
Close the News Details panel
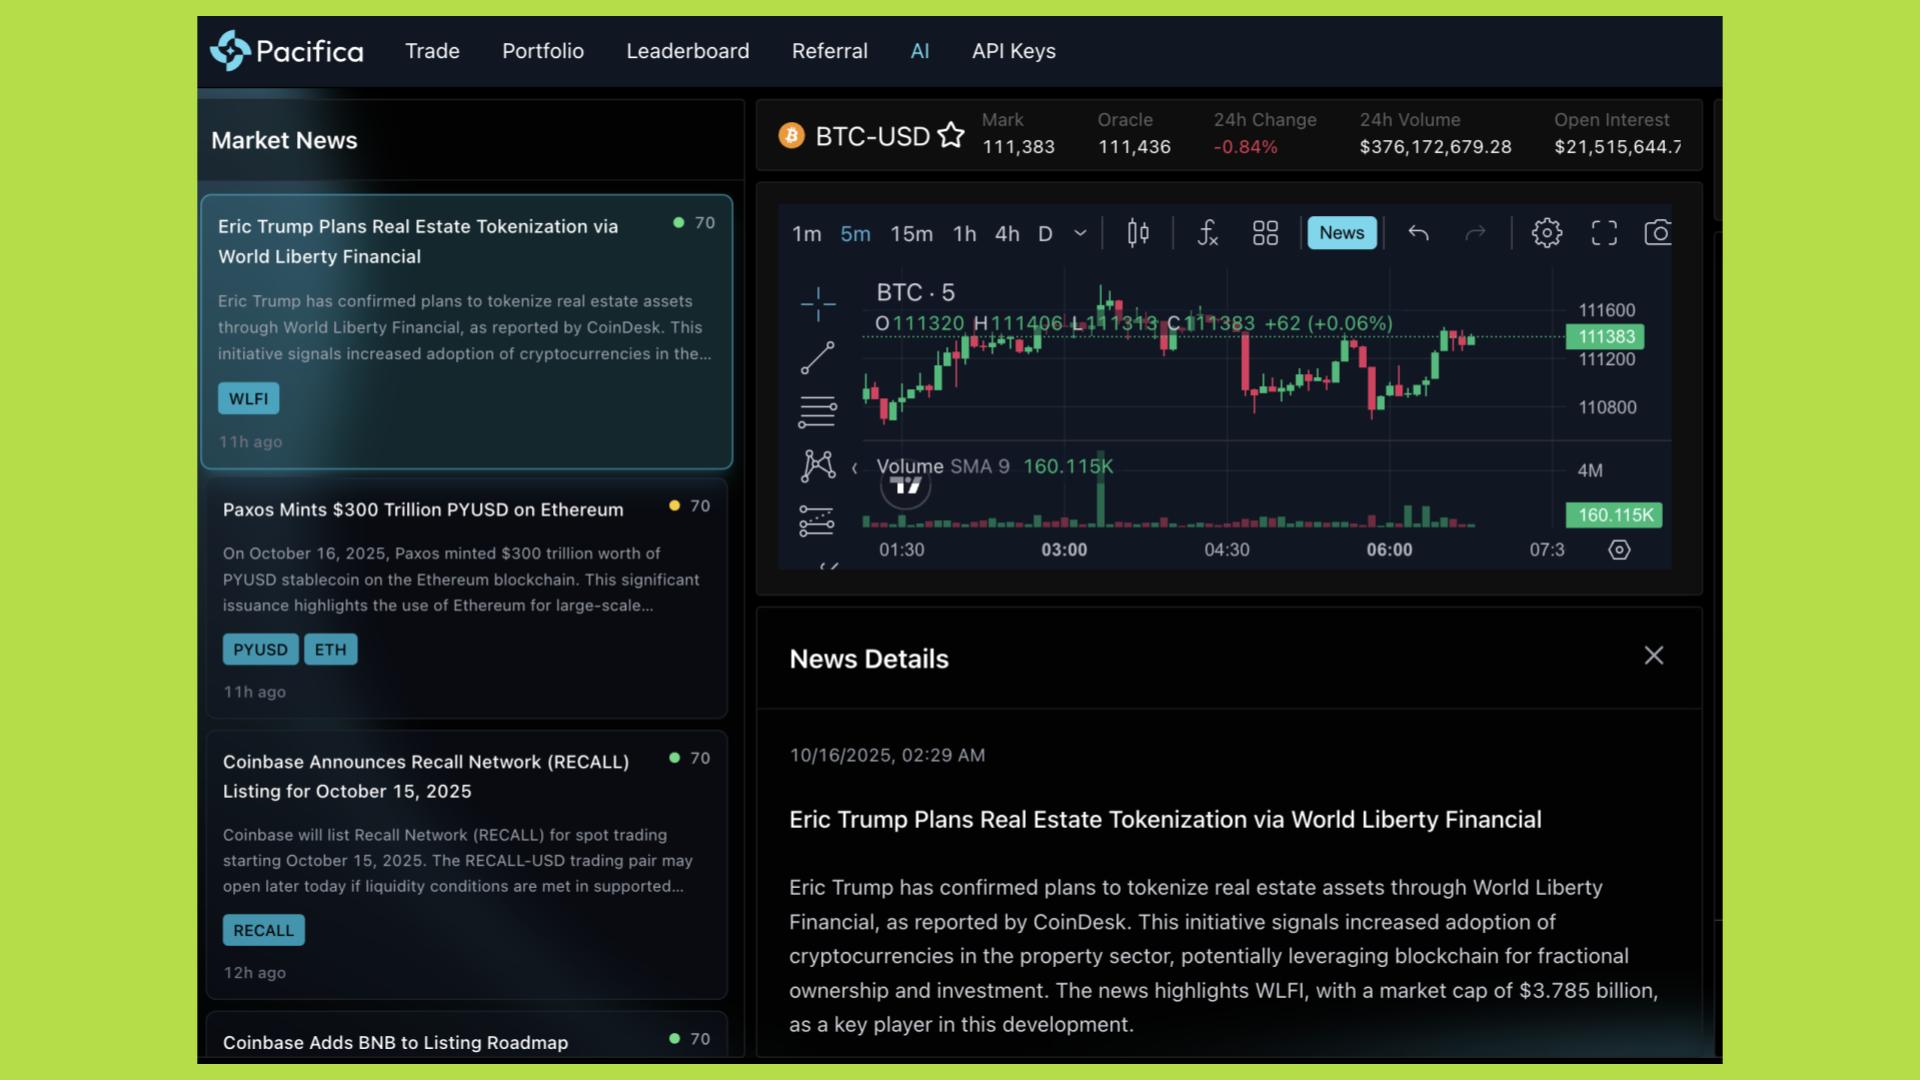click(x=1653, y=656)
